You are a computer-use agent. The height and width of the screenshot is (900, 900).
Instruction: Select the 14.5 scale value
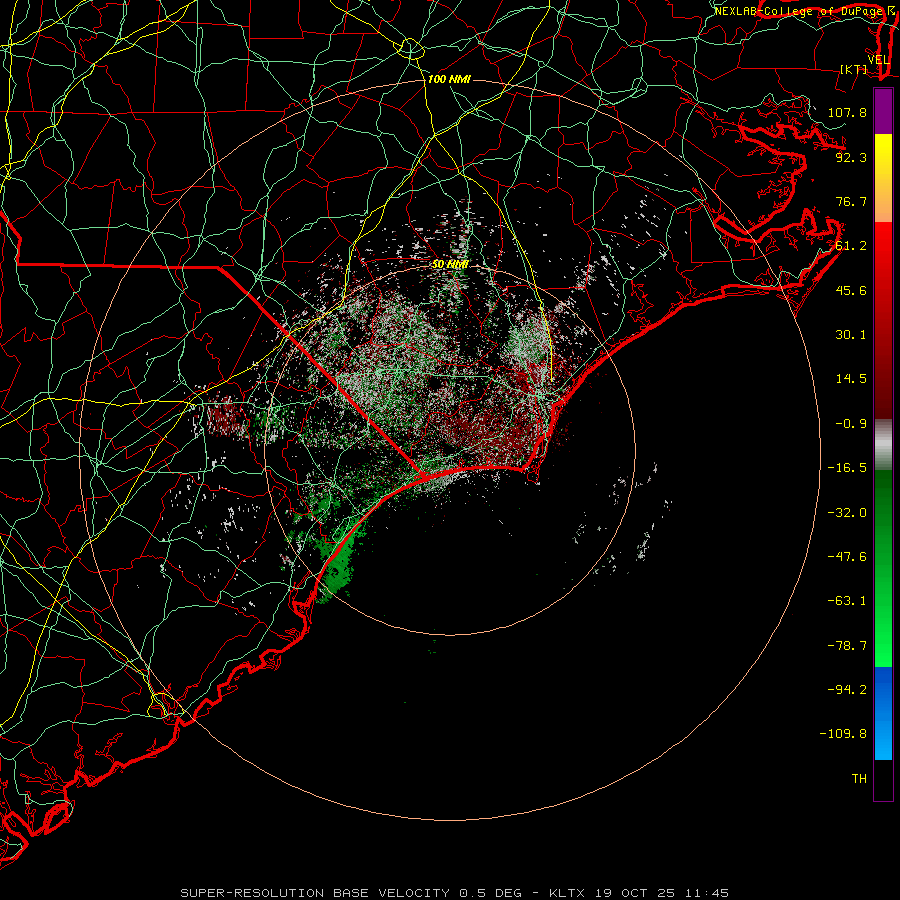851,379
